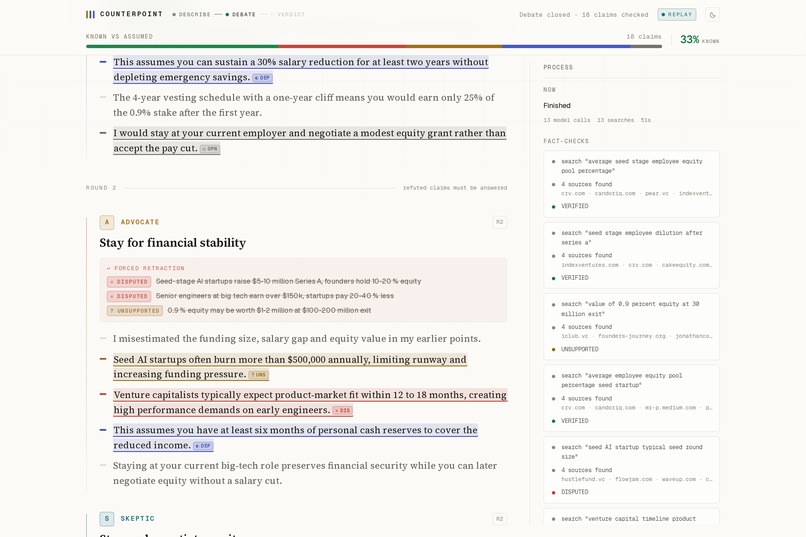806x537 pixels.
Task: Click the UNS tag after funding pressure claim
Action: pos(259,375)
